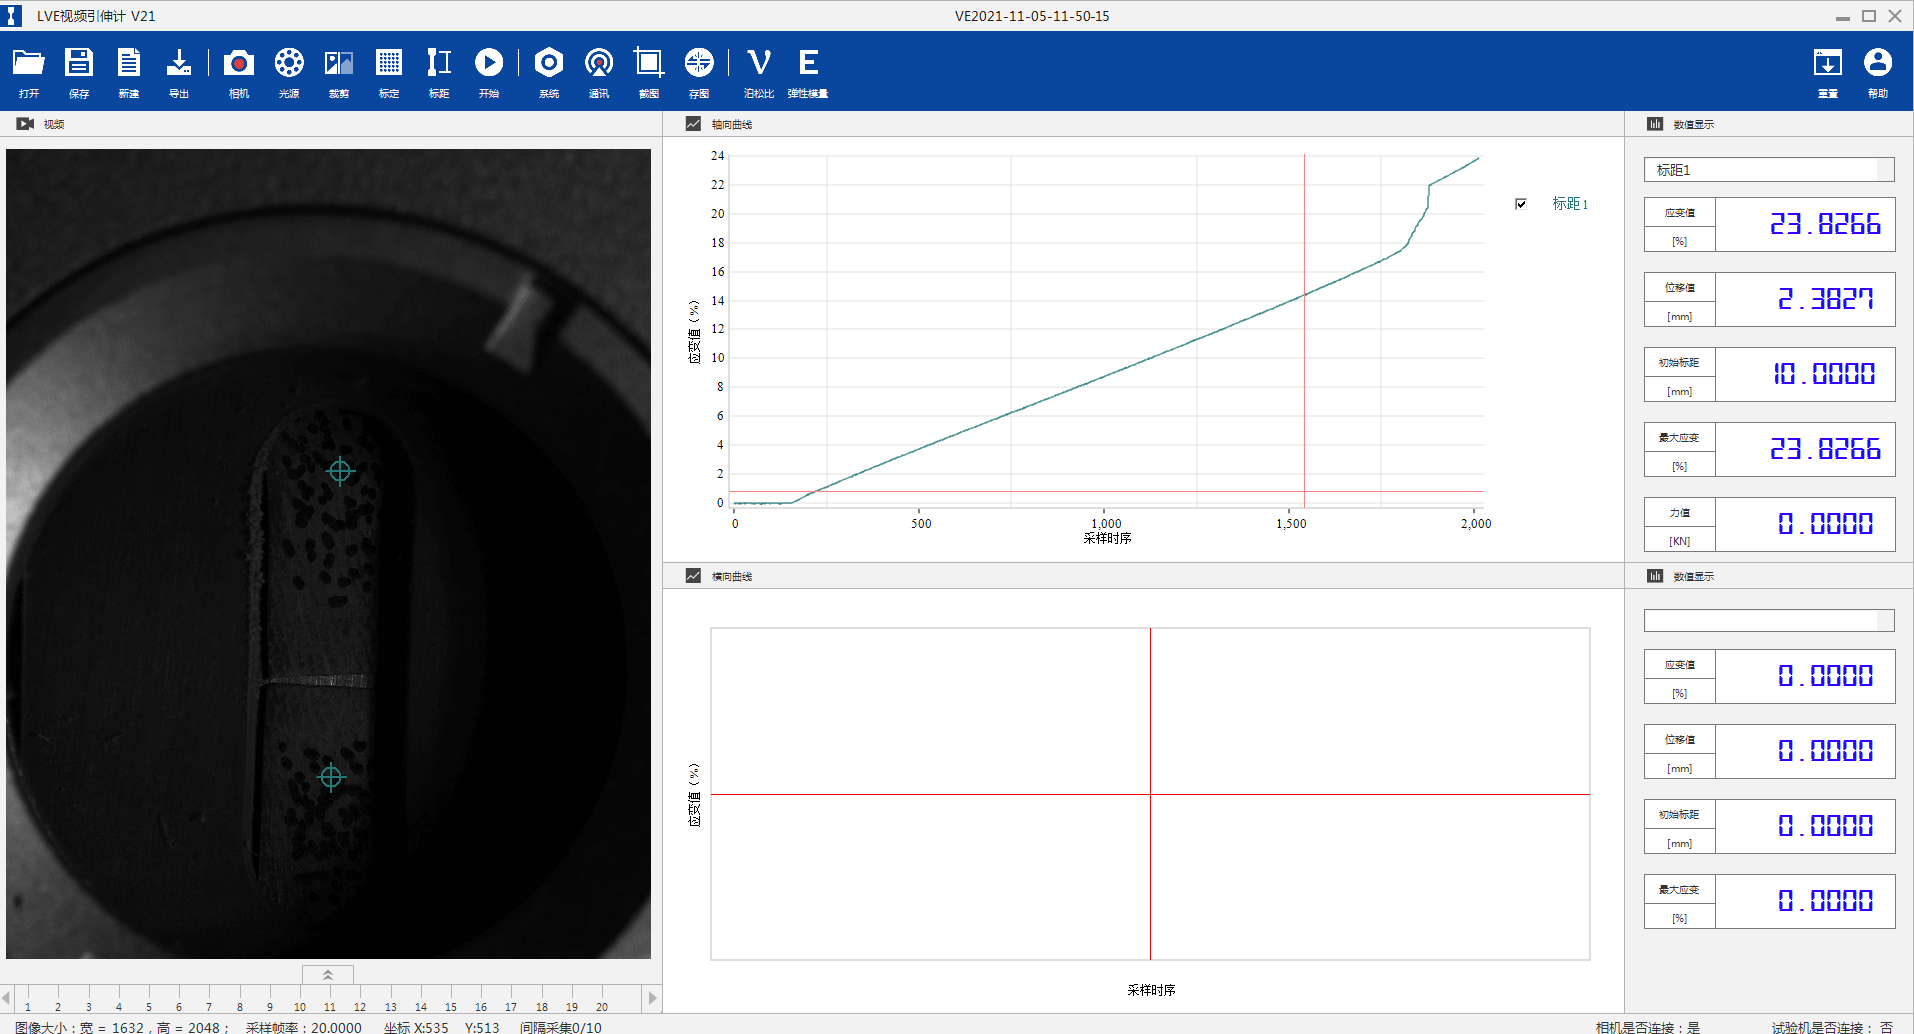Select the 标距 (Gauge length) tool

(439, 64)
